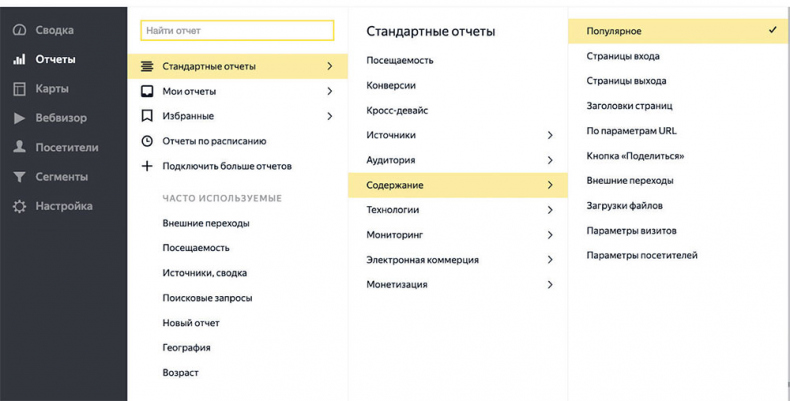Open the Конверсии report
This screenshot has height=401, width=790.
(x=391, y=85)
